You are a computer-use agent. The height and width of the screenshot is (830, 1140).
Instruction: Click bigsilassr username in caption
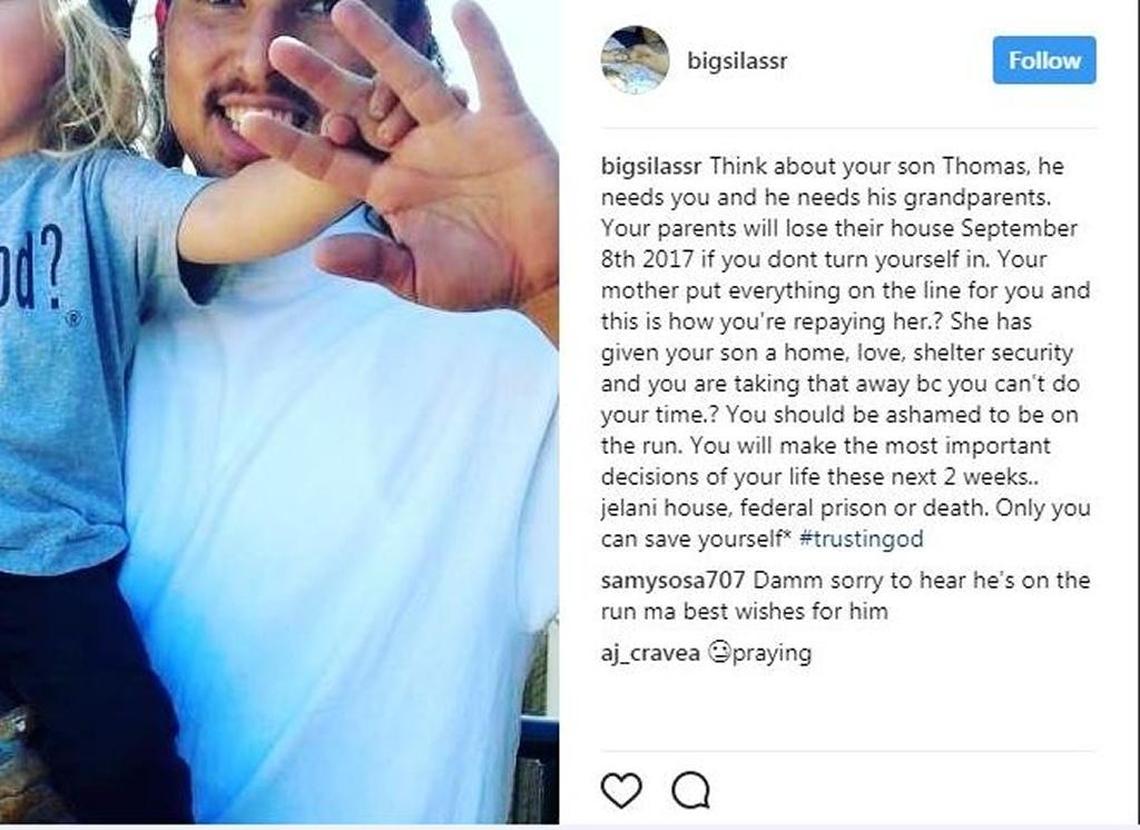pos(651,166)
